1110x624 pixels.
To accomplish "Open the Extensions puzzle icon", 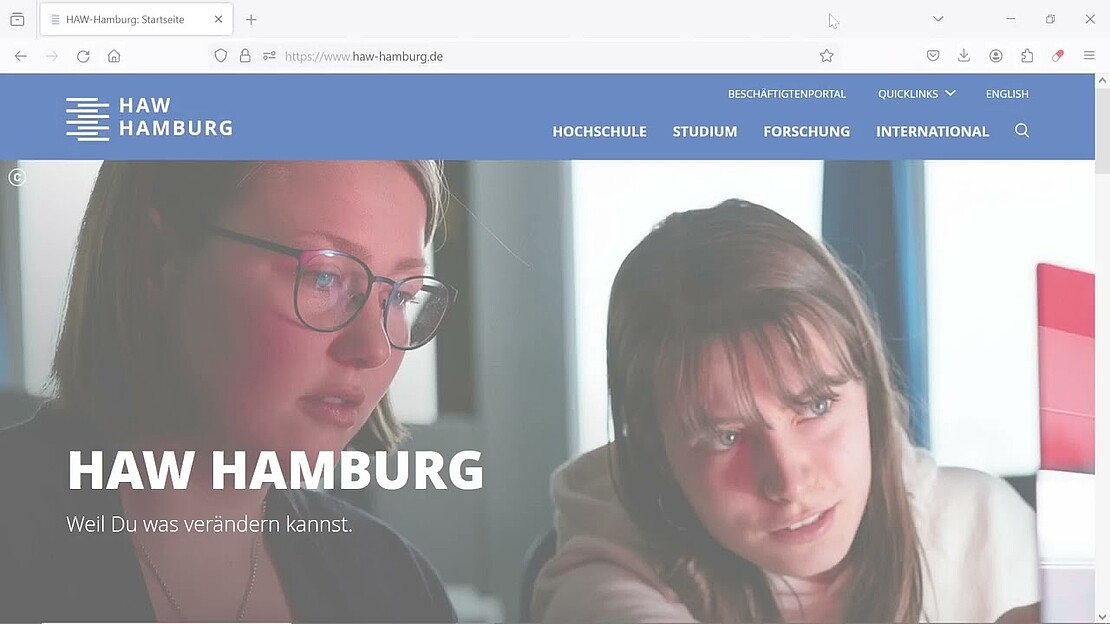I will coord(1026,56).
